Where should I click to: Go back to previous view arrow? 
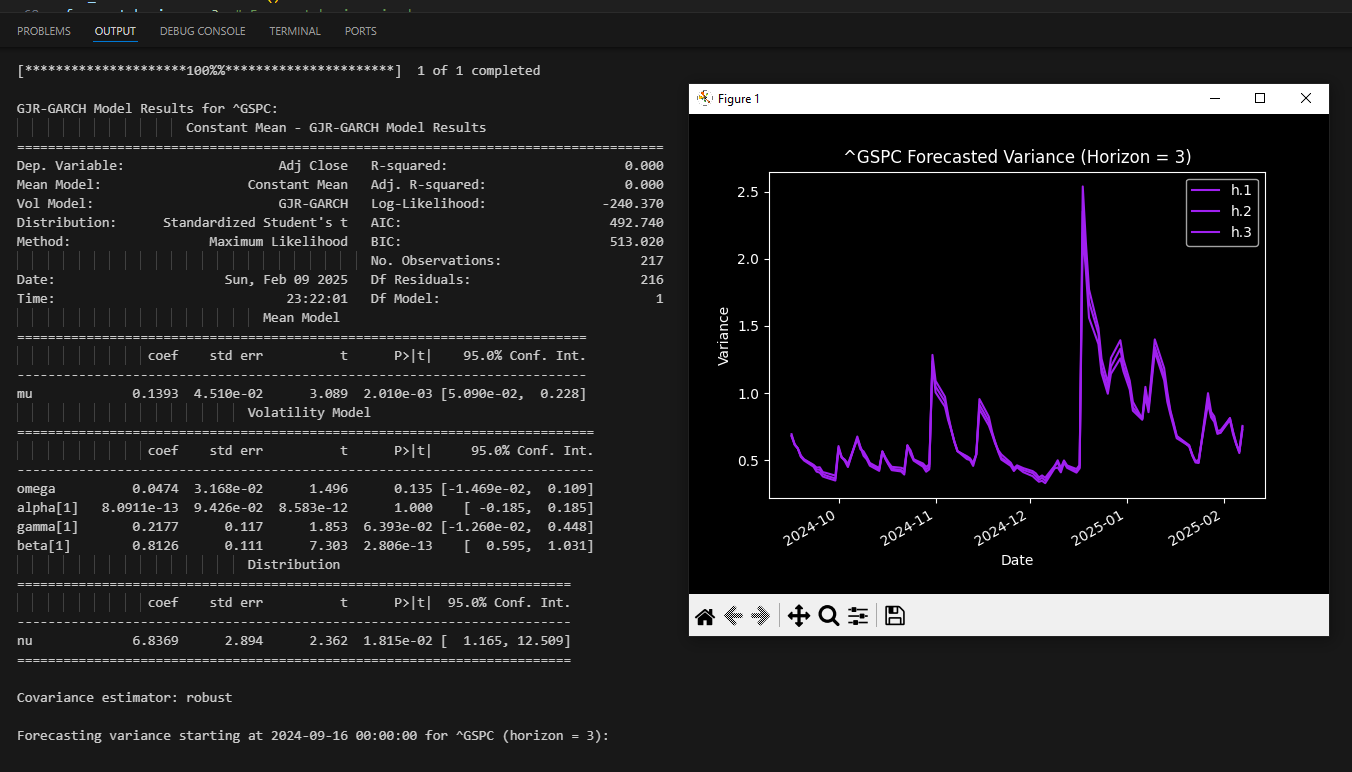(733, 616)
